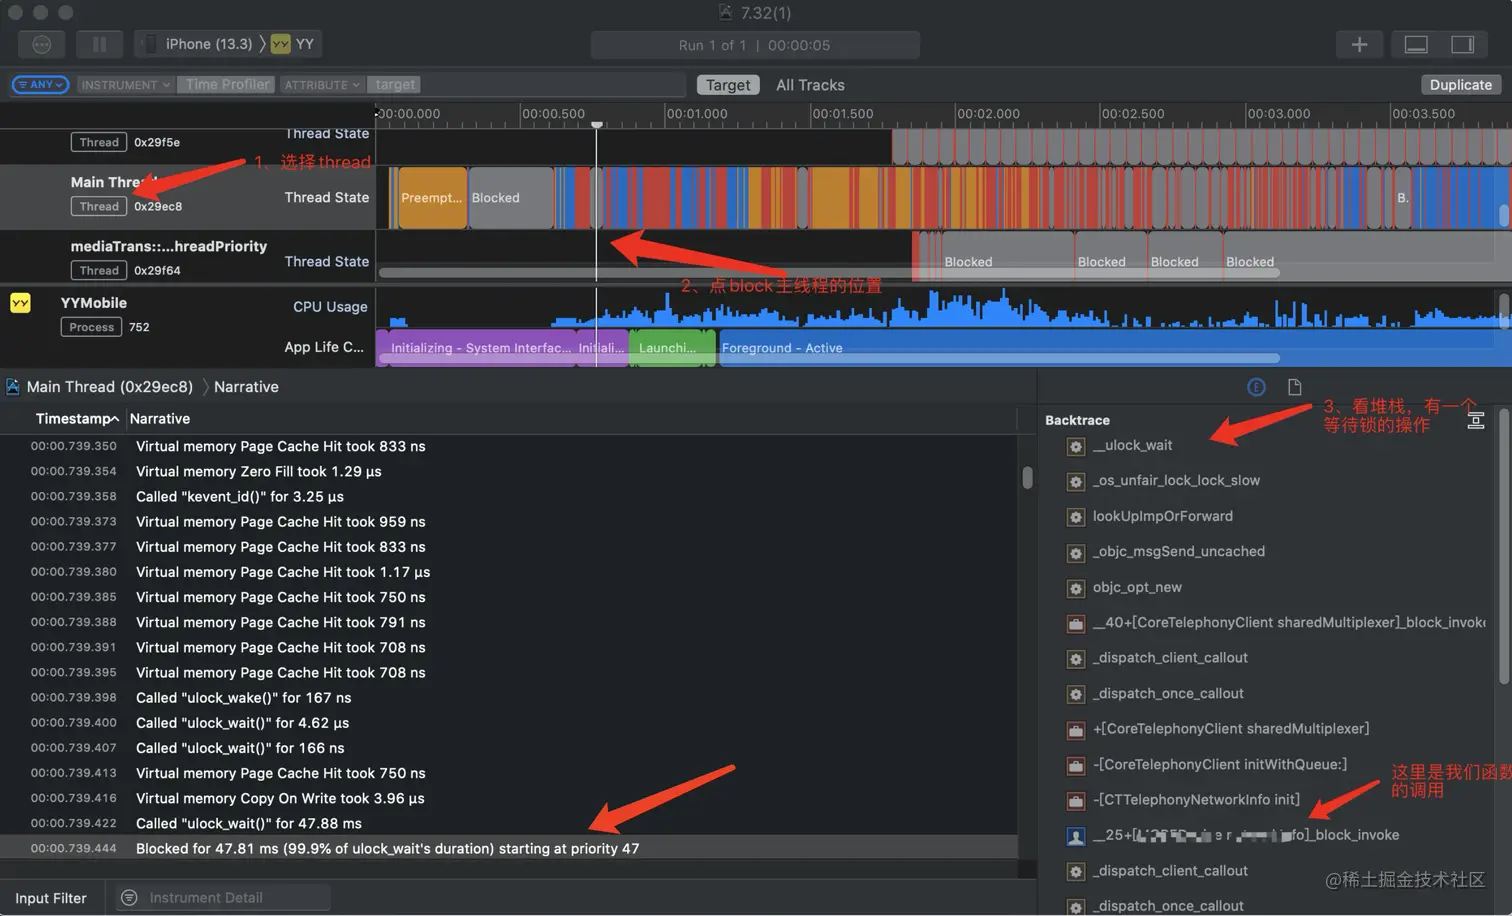Click the Input Filter label
Image resolution: width=1512 pixels, height=916 pixels.
pos(51,898)
